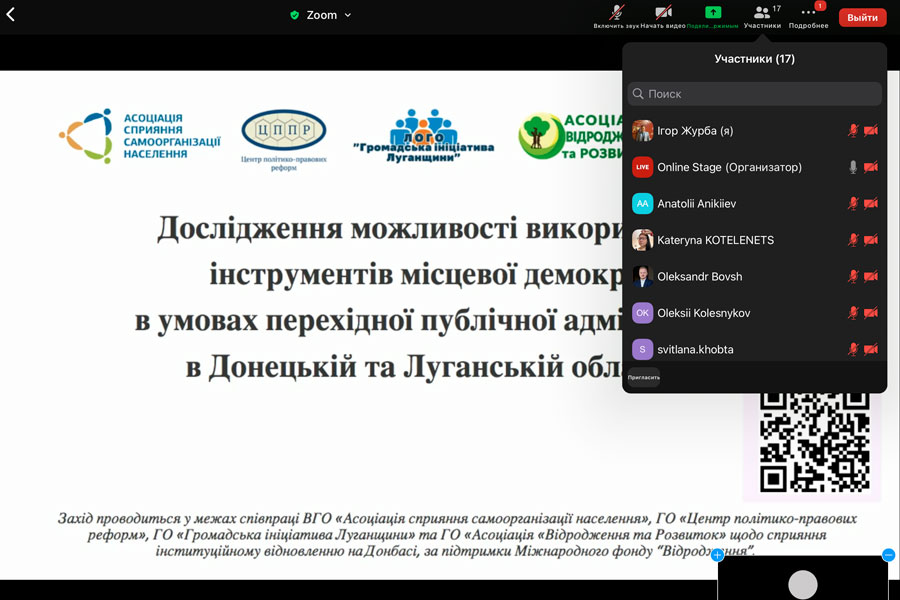
Task: Click muted mic icon for Oleksii Kolesnykov
Action: 853,313
